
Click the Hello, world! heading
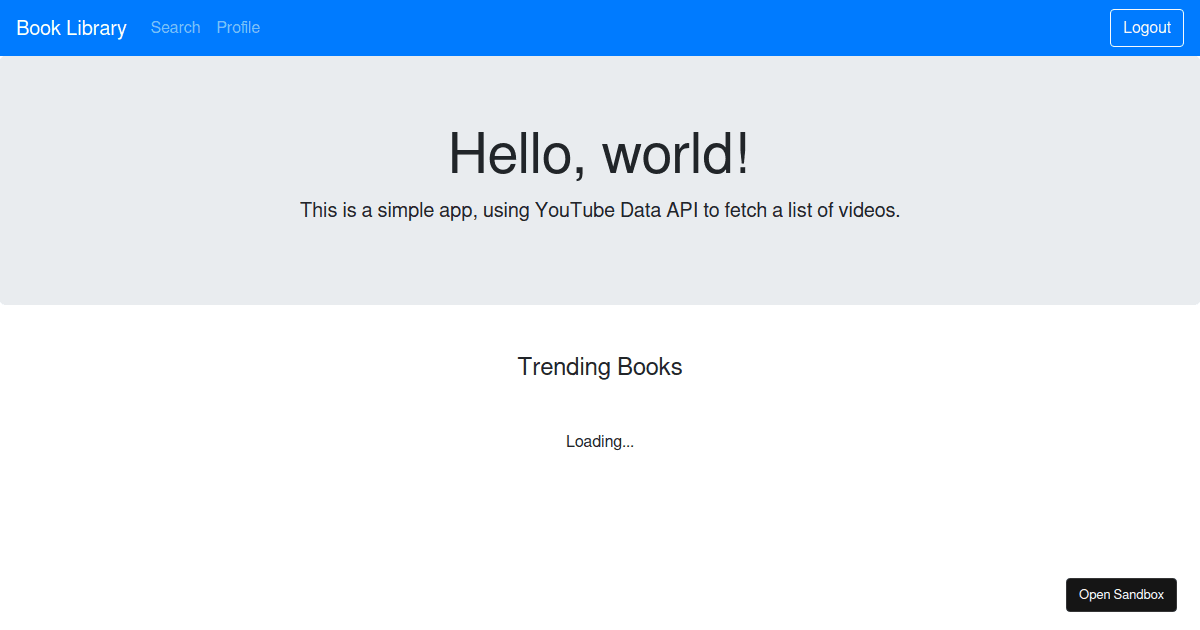599,154
